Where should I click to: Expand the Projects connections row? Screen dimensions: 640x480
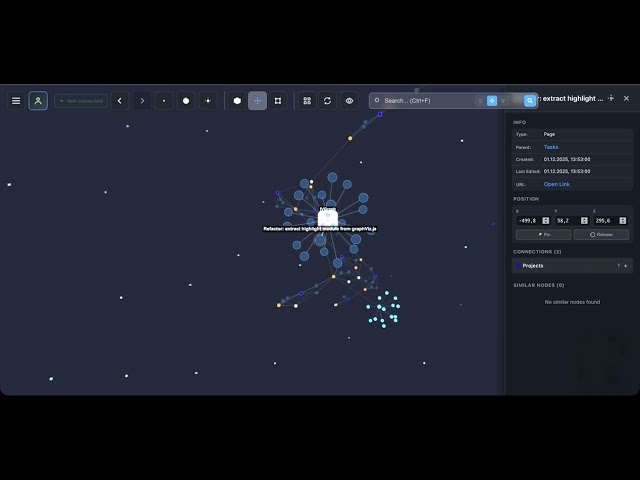point(572,266)
